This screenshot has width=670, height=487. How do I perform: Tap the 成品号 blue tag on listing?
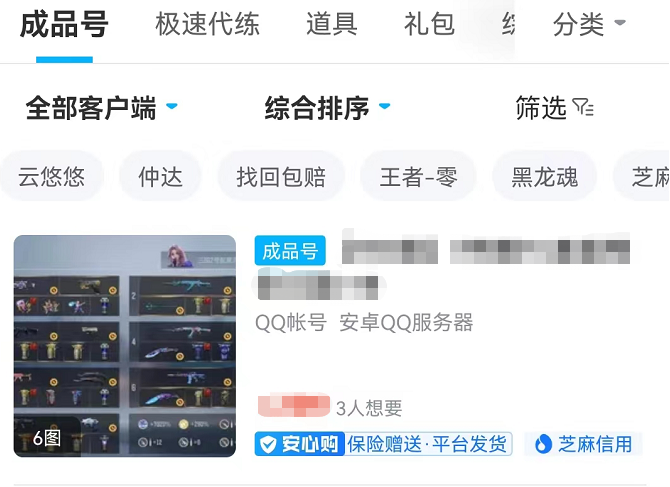pyautogui.click(x=290, y=251)
